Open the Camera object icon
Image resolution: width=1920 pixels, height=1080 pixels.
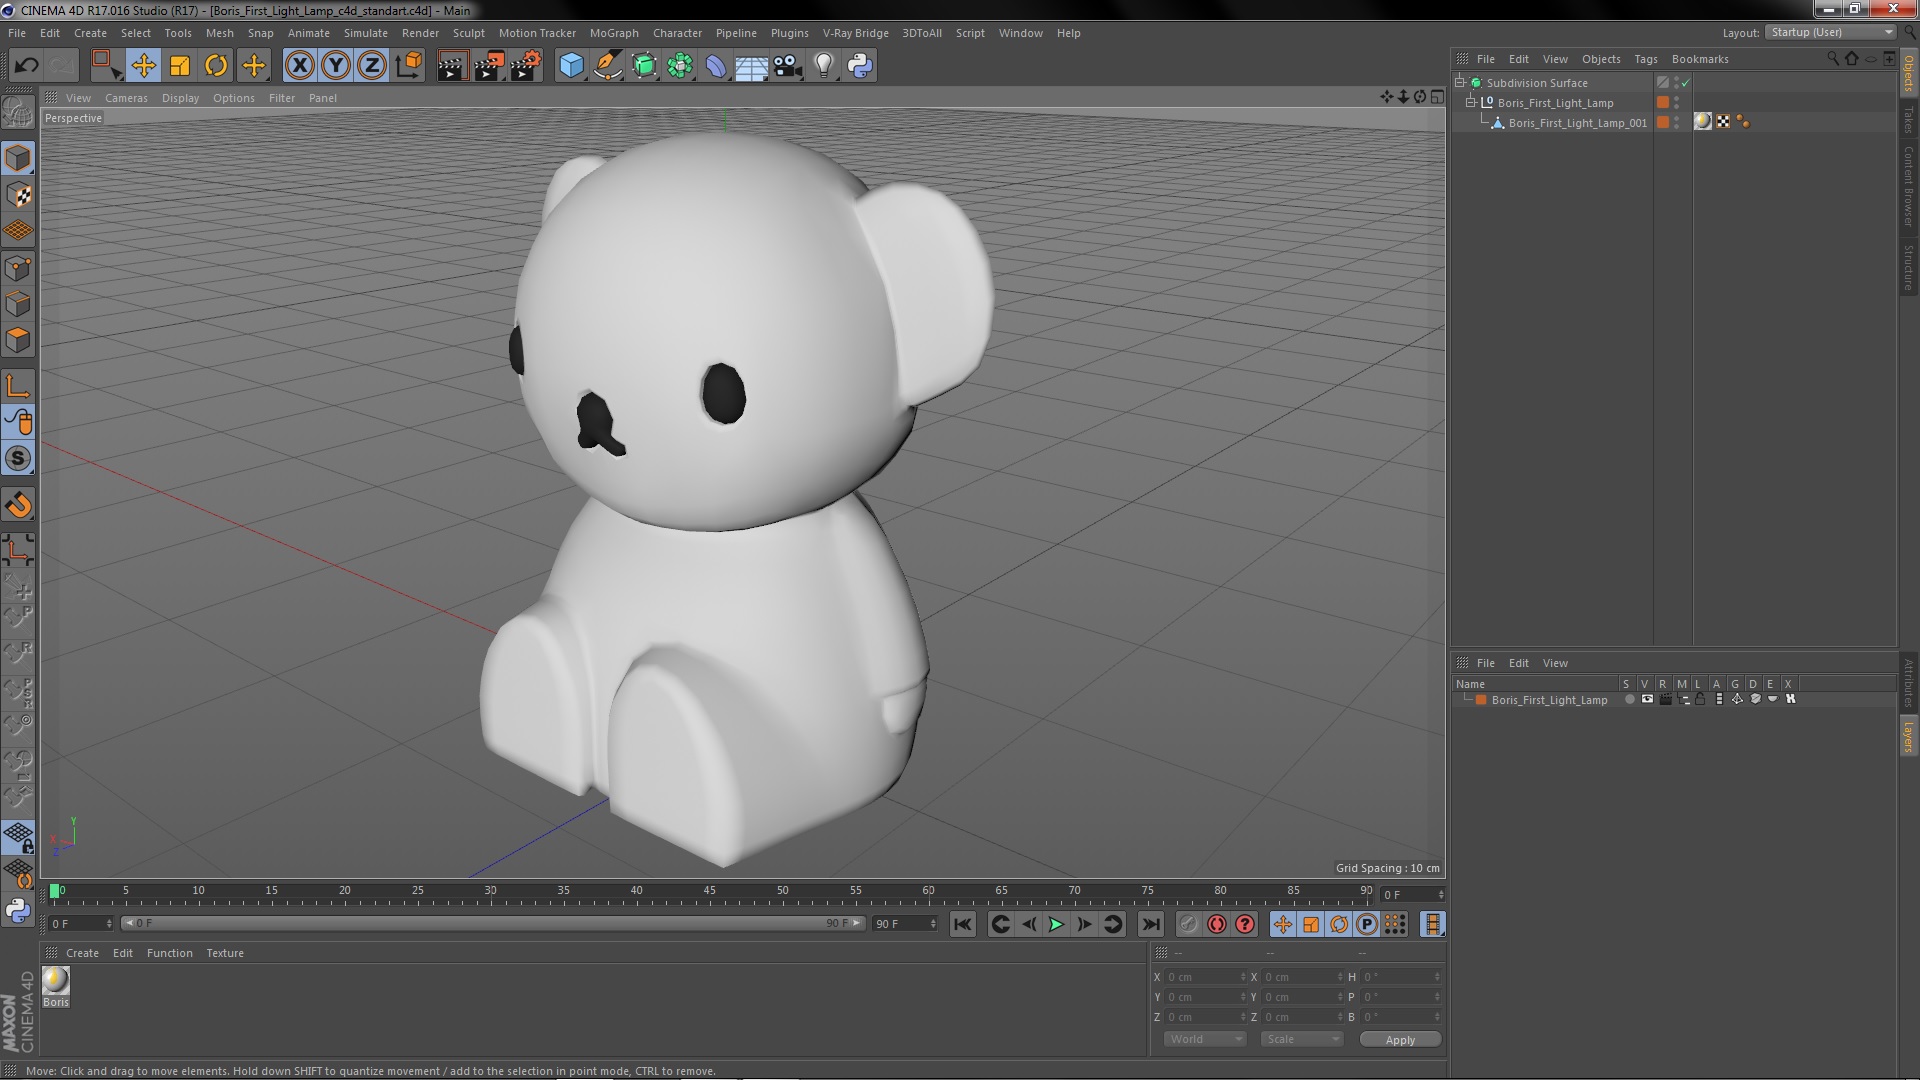tap(787, 66)
